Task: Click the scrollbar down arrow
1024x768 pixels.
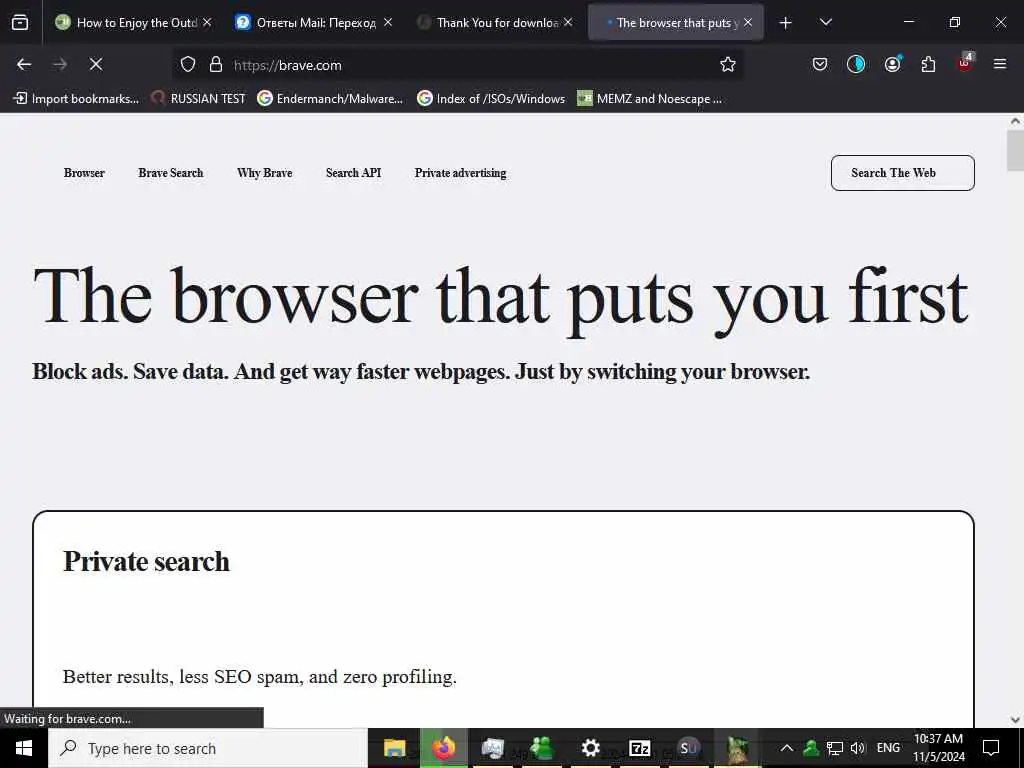Action: click(x=1015, y=720)
